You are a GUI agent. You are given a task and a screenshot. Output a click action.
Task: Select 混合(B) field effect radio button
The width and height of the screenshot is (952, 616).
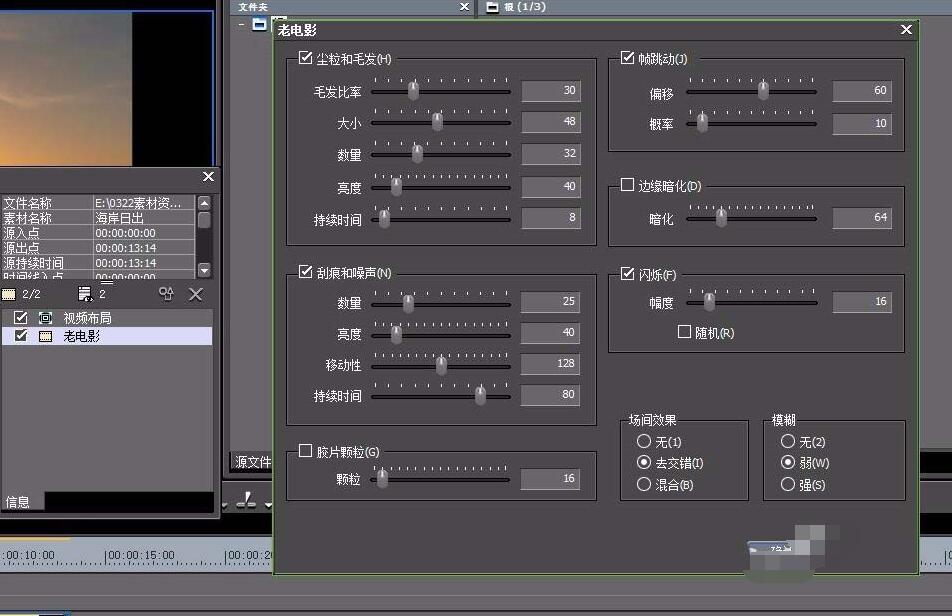coord(644,485)
